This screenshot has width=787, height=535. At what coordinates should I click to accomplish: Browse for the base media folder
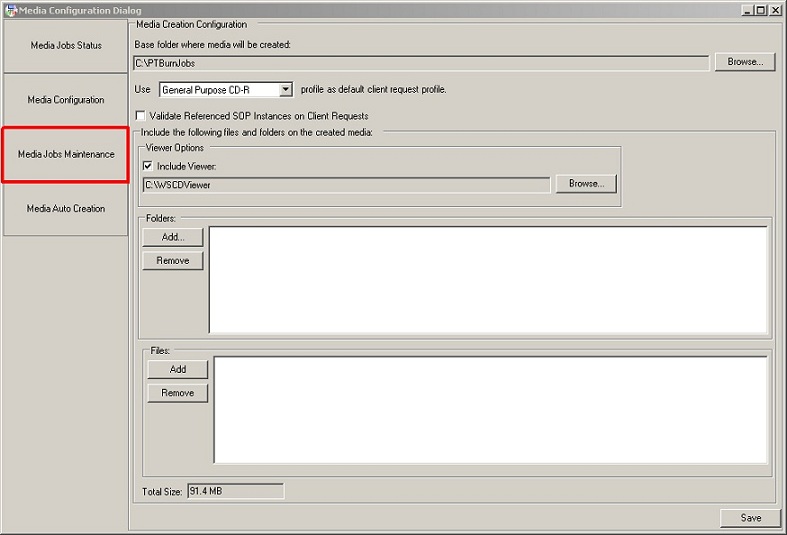coord(744,62)
